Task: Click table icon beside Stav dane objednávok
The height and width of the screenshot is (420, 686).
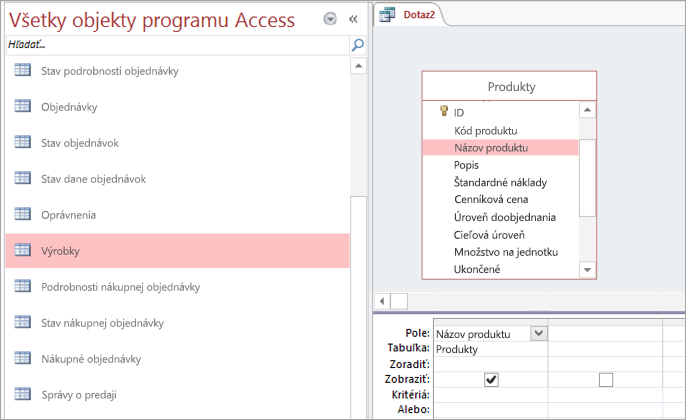Action: [x=22, y=178]
